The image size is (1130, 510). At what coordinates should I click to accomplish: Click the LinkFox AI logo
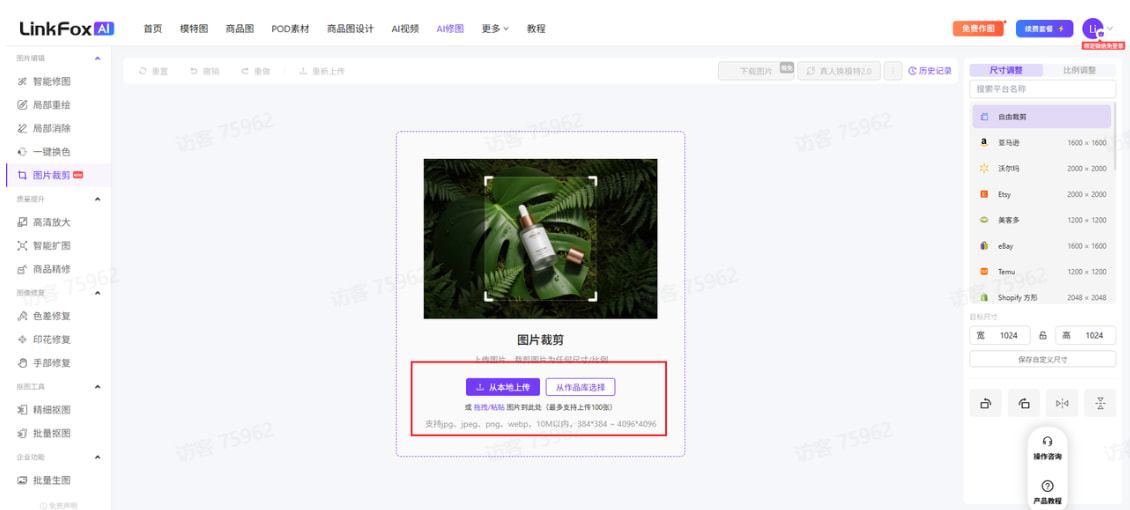point(66,28)
